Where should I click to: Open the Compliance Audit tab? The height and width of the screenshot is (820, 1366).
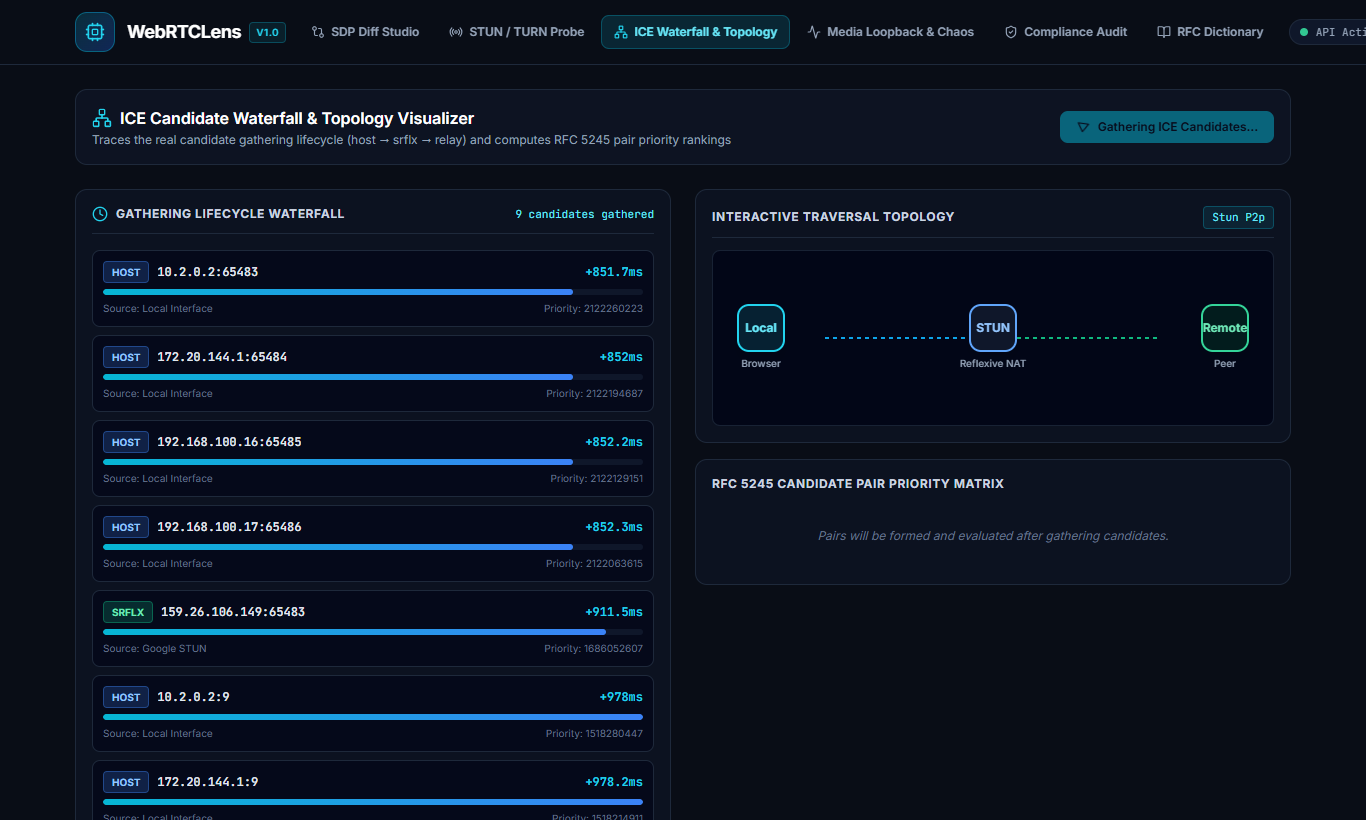coord(1066,32)
